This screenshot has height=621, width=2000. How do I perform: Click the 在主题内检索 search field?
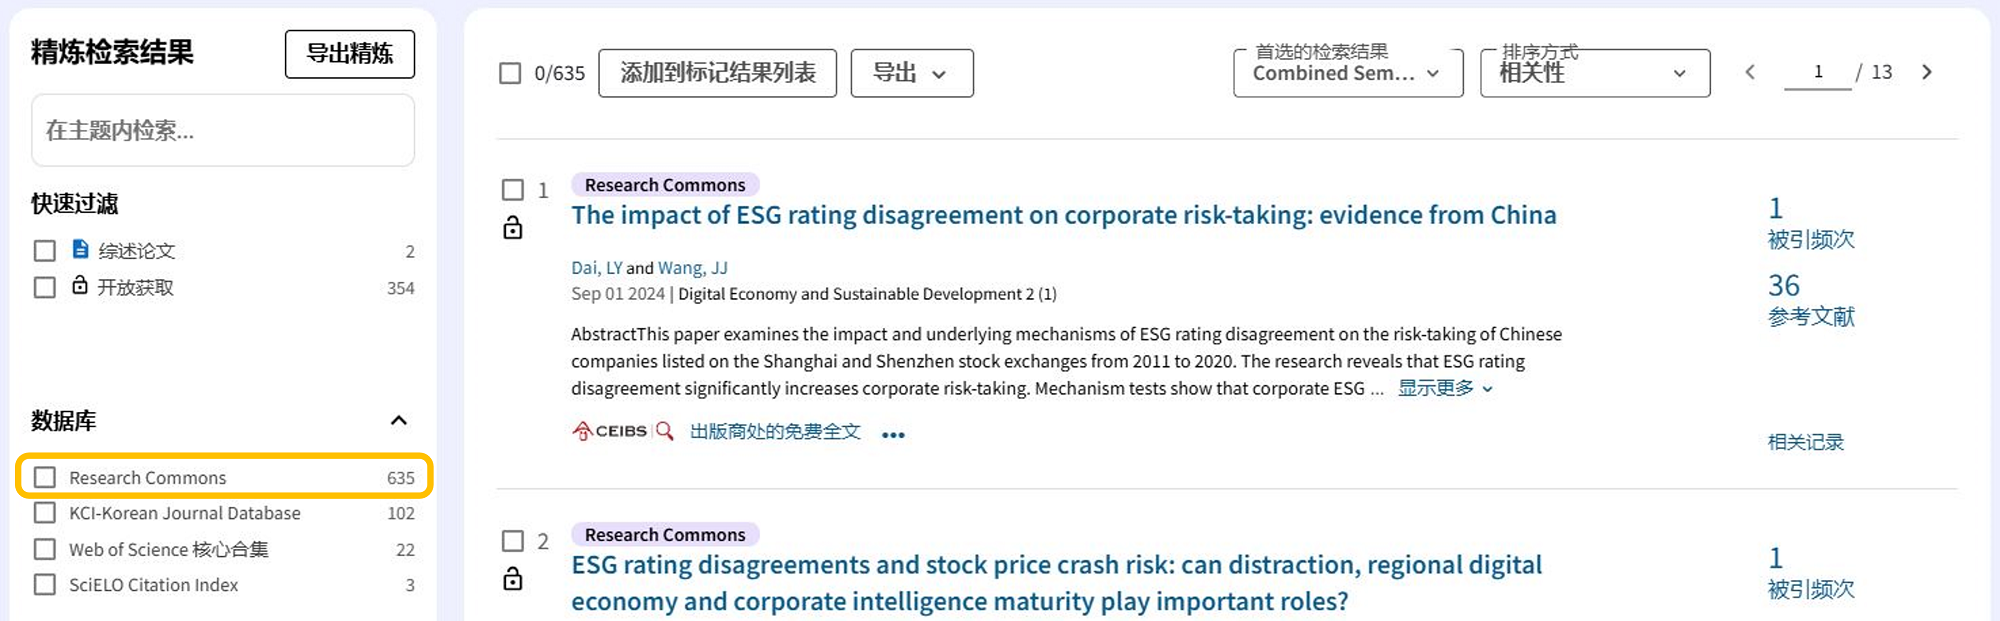pyautogui.click(x=222, y=130)
